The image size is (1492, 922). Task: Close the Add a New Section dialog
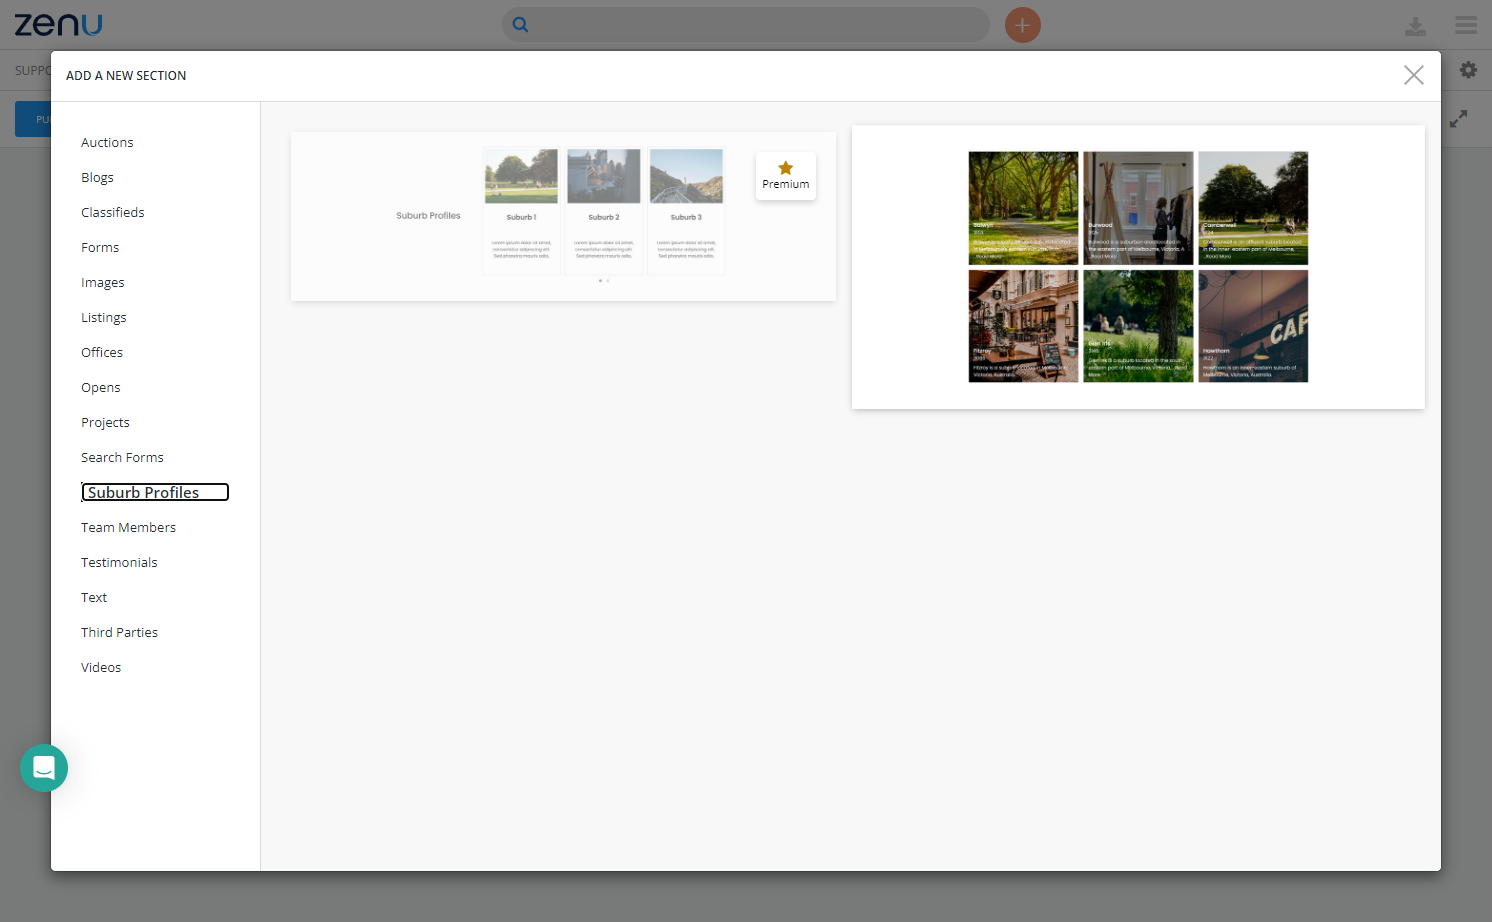(x=1413, y=75)
